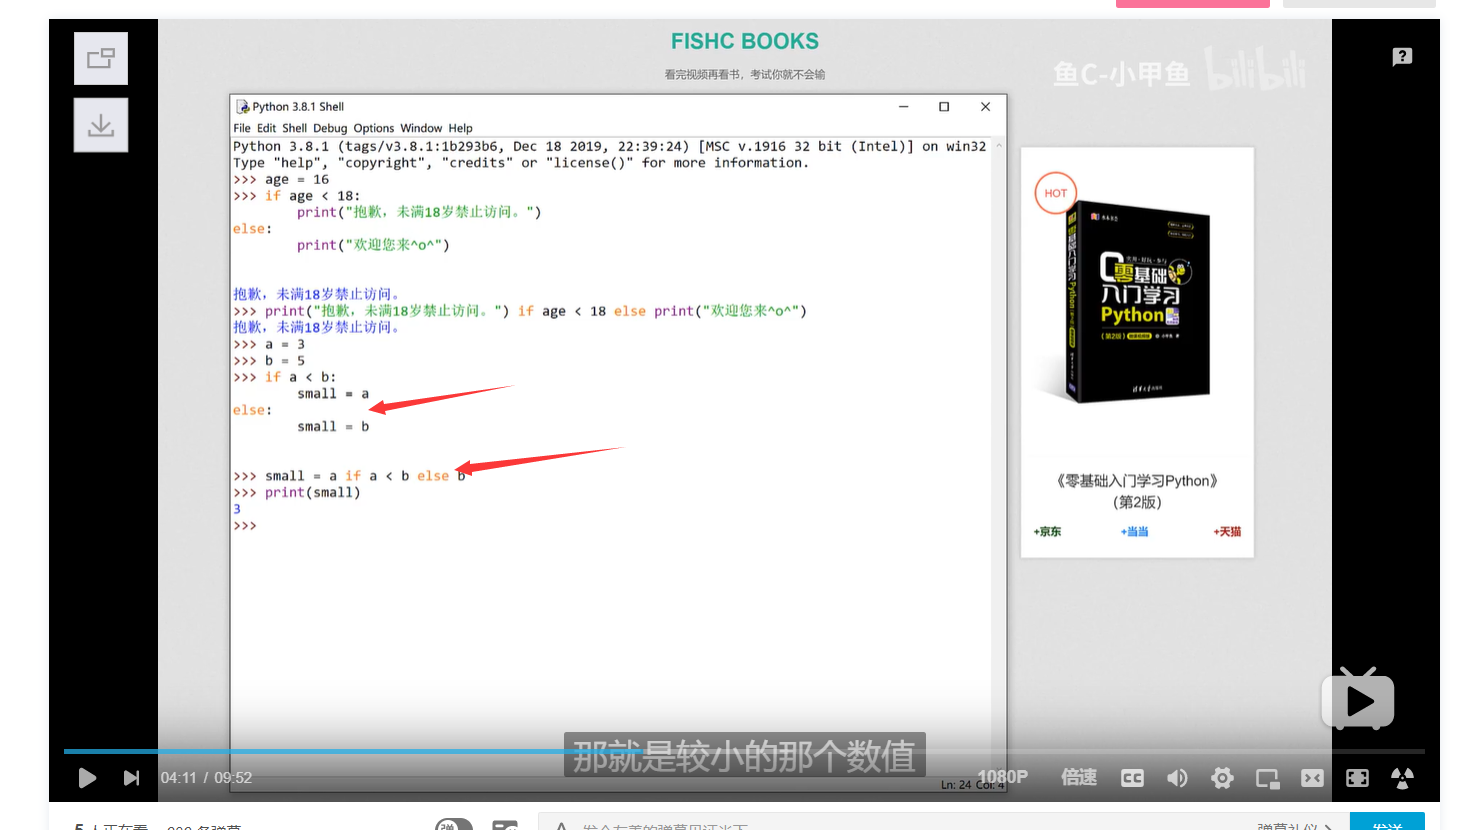This screenshot has height=830, width=1470.
Task: Switch to wide-screen mode
Action: [x=1312, y=778]
